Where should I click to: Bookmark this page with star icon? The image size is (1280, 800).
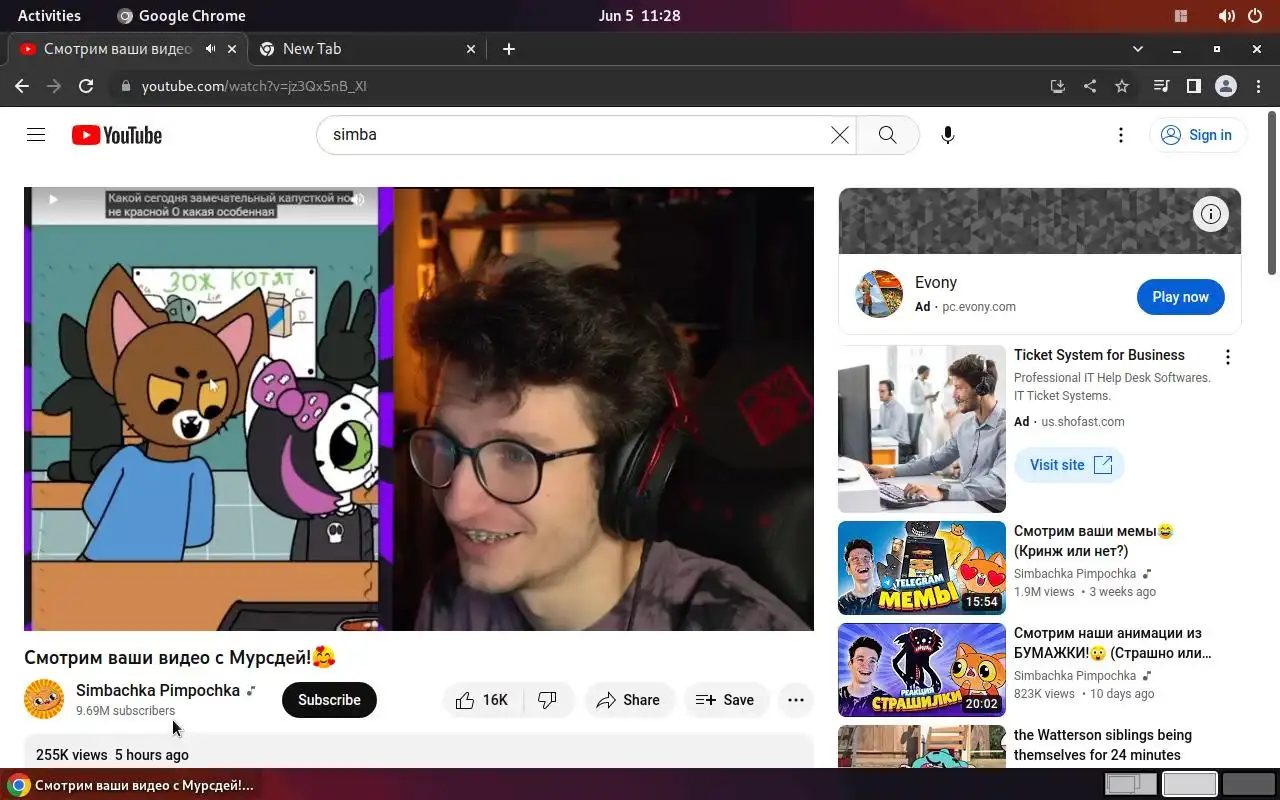click(1122, 86)
